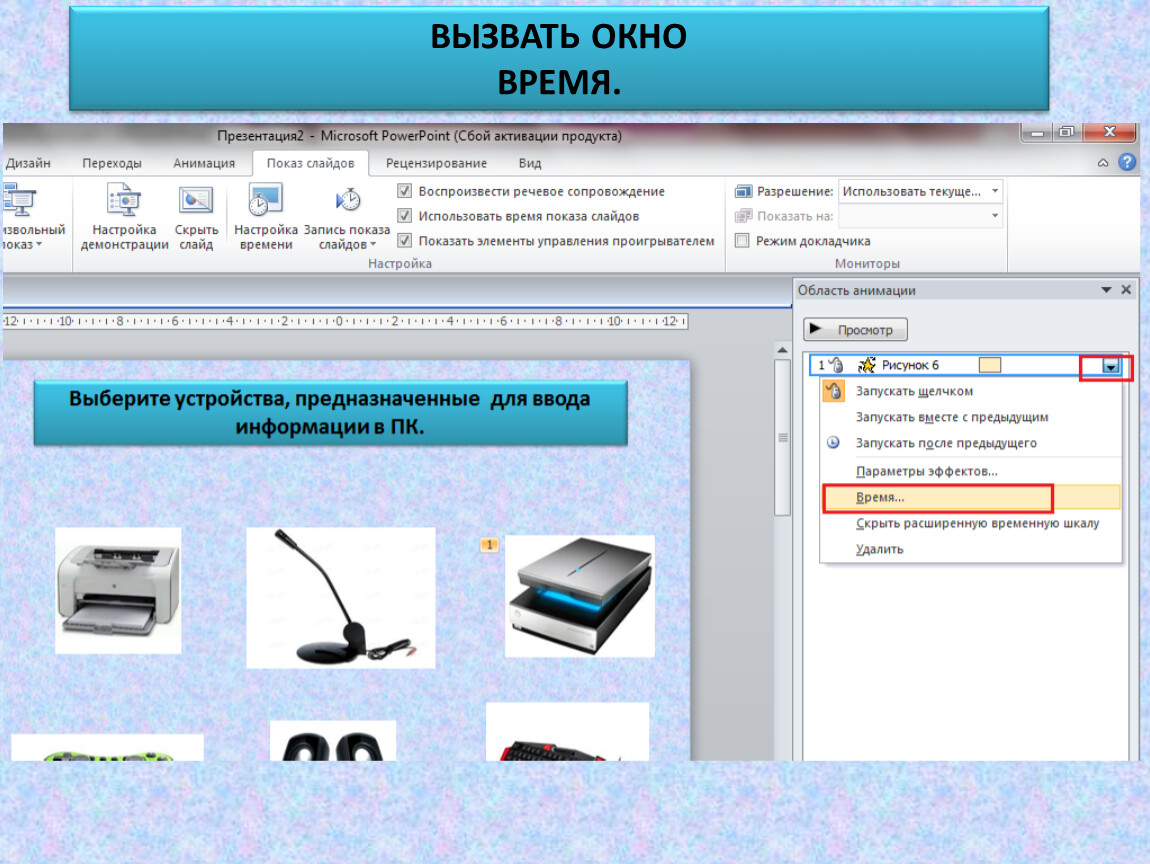Open Настройка времени rehearsal timing tool
The image size is (1150, 864).
coord(265,201)
